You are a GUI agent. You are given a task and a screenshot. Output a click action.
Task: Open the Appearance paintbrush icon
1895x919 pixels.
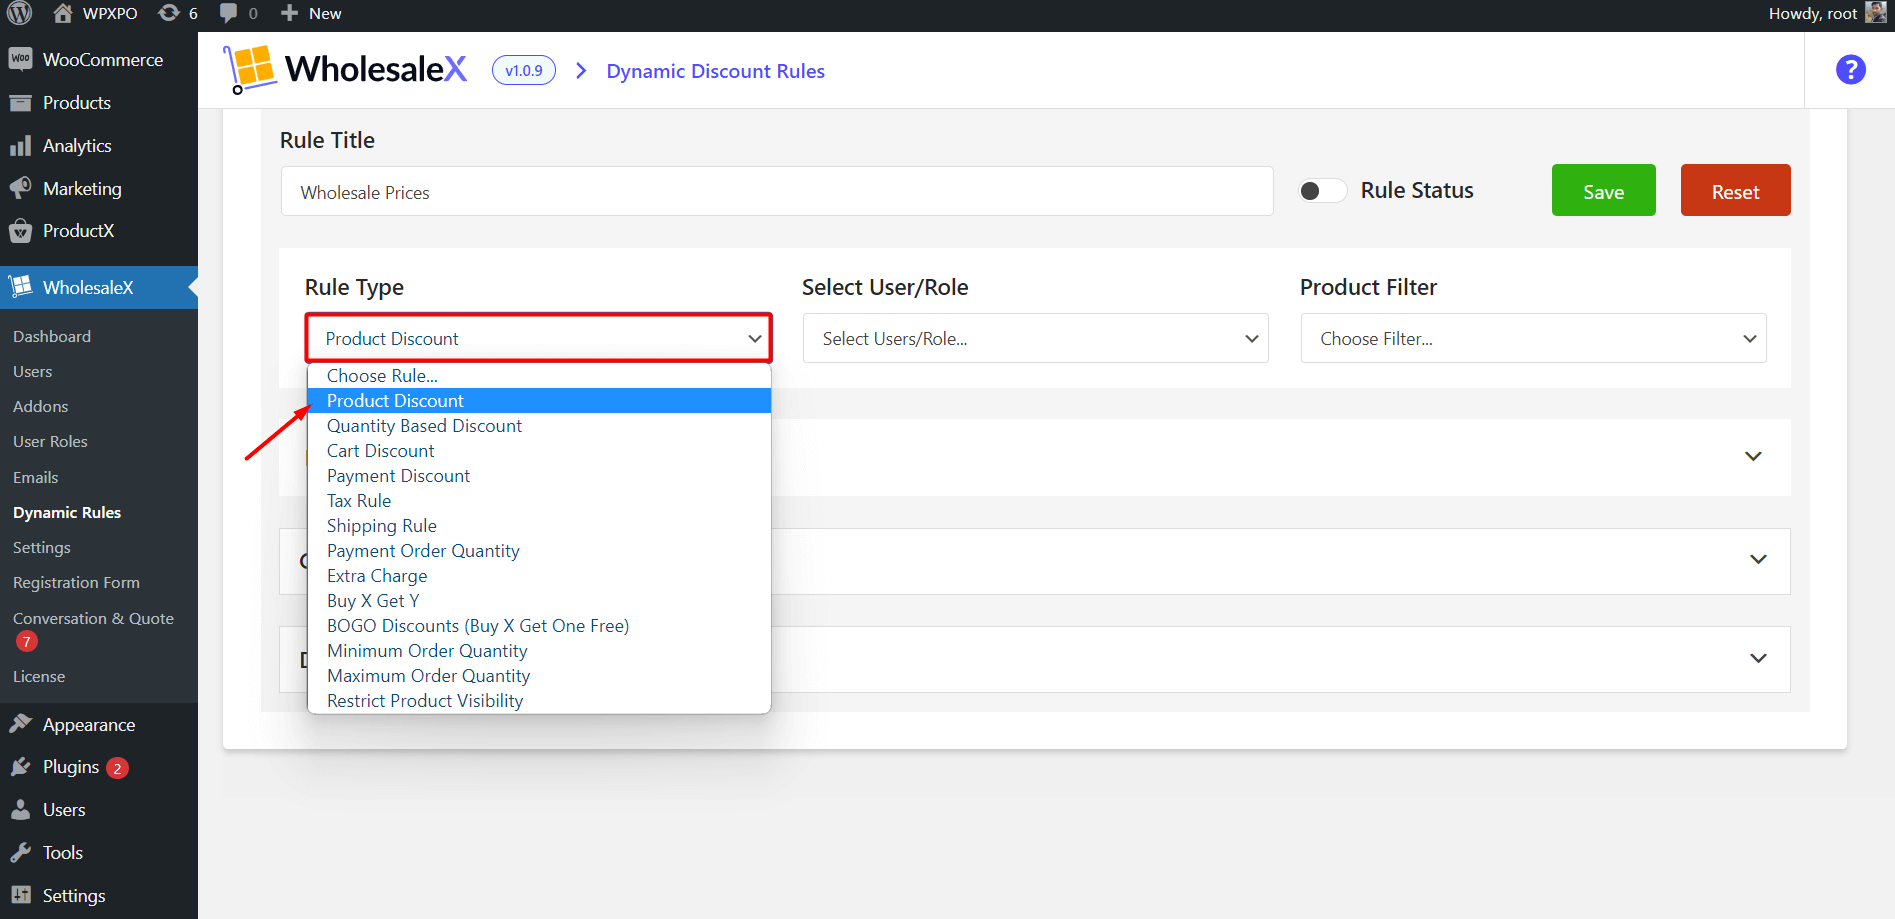tap(20, 724)
